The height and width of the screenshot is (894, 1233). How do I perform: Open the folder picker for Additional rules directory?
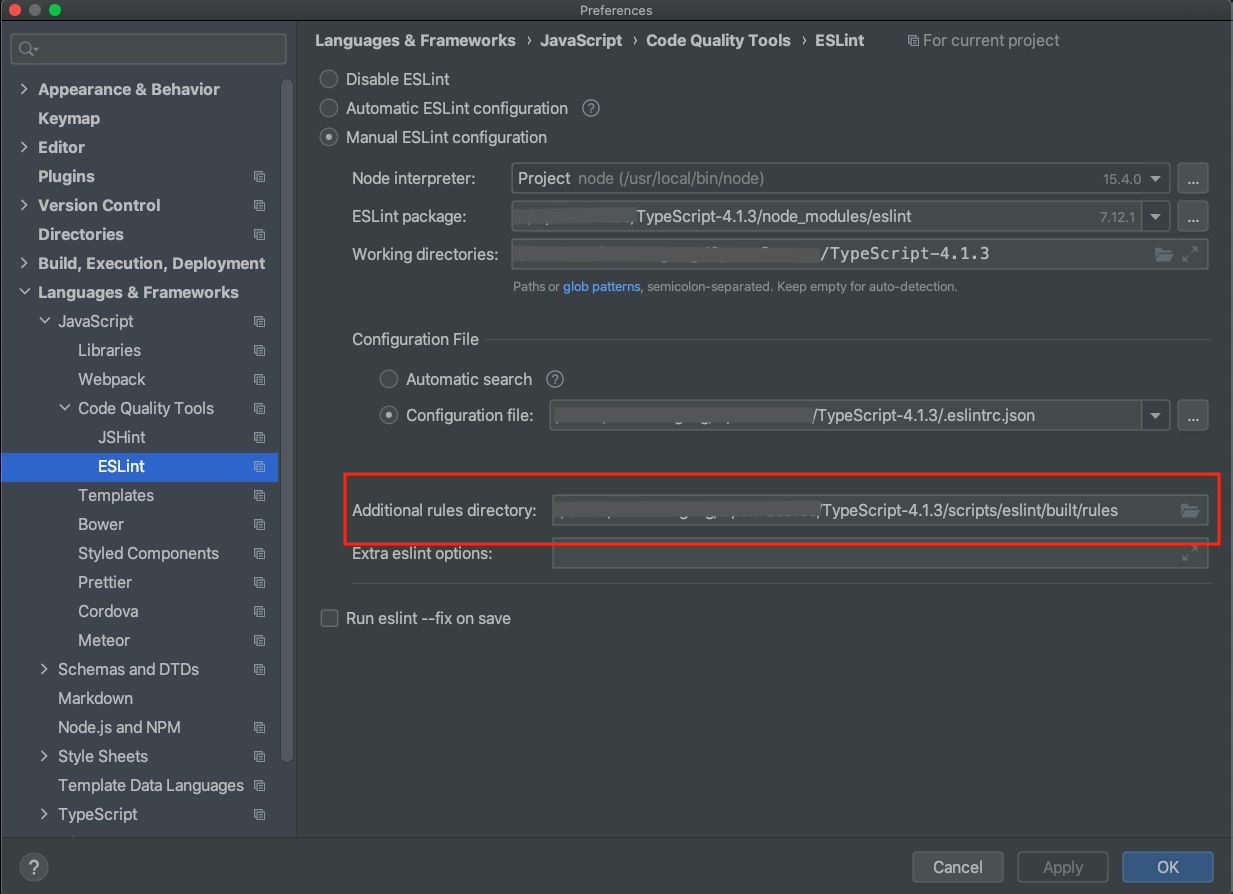tap(1190, 510)
